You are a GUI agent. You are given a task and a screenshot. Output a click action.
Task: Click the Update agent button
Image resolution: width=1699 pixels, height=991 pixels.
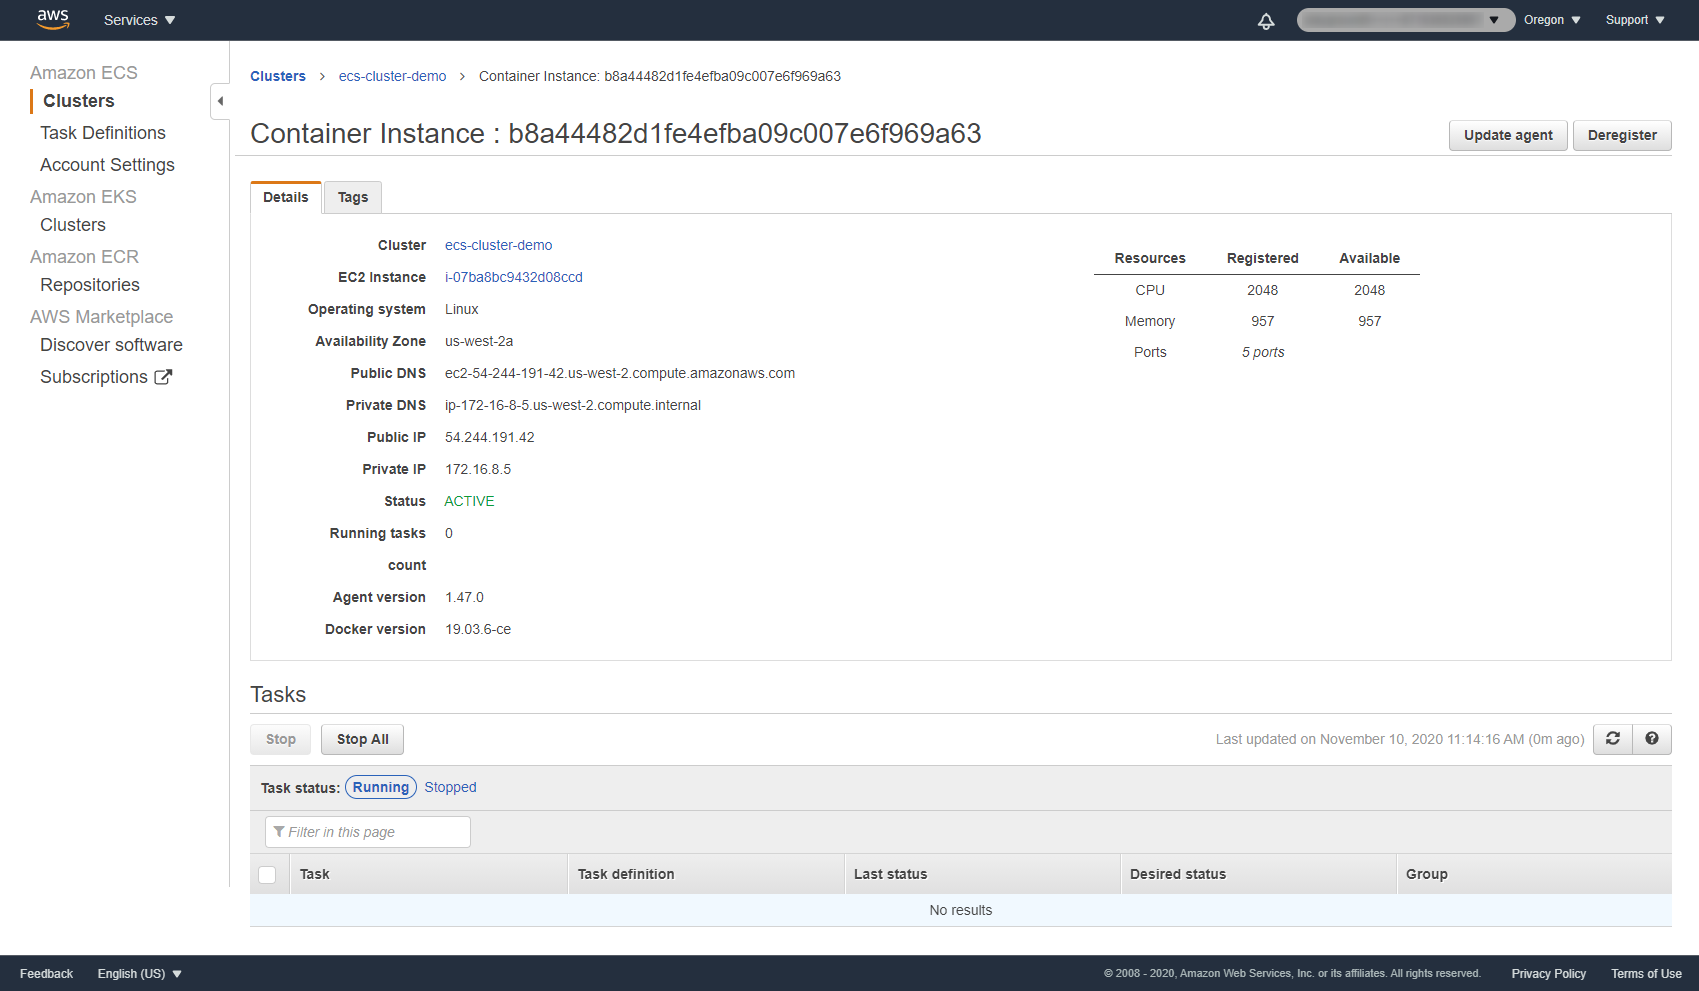point(1508,135)
